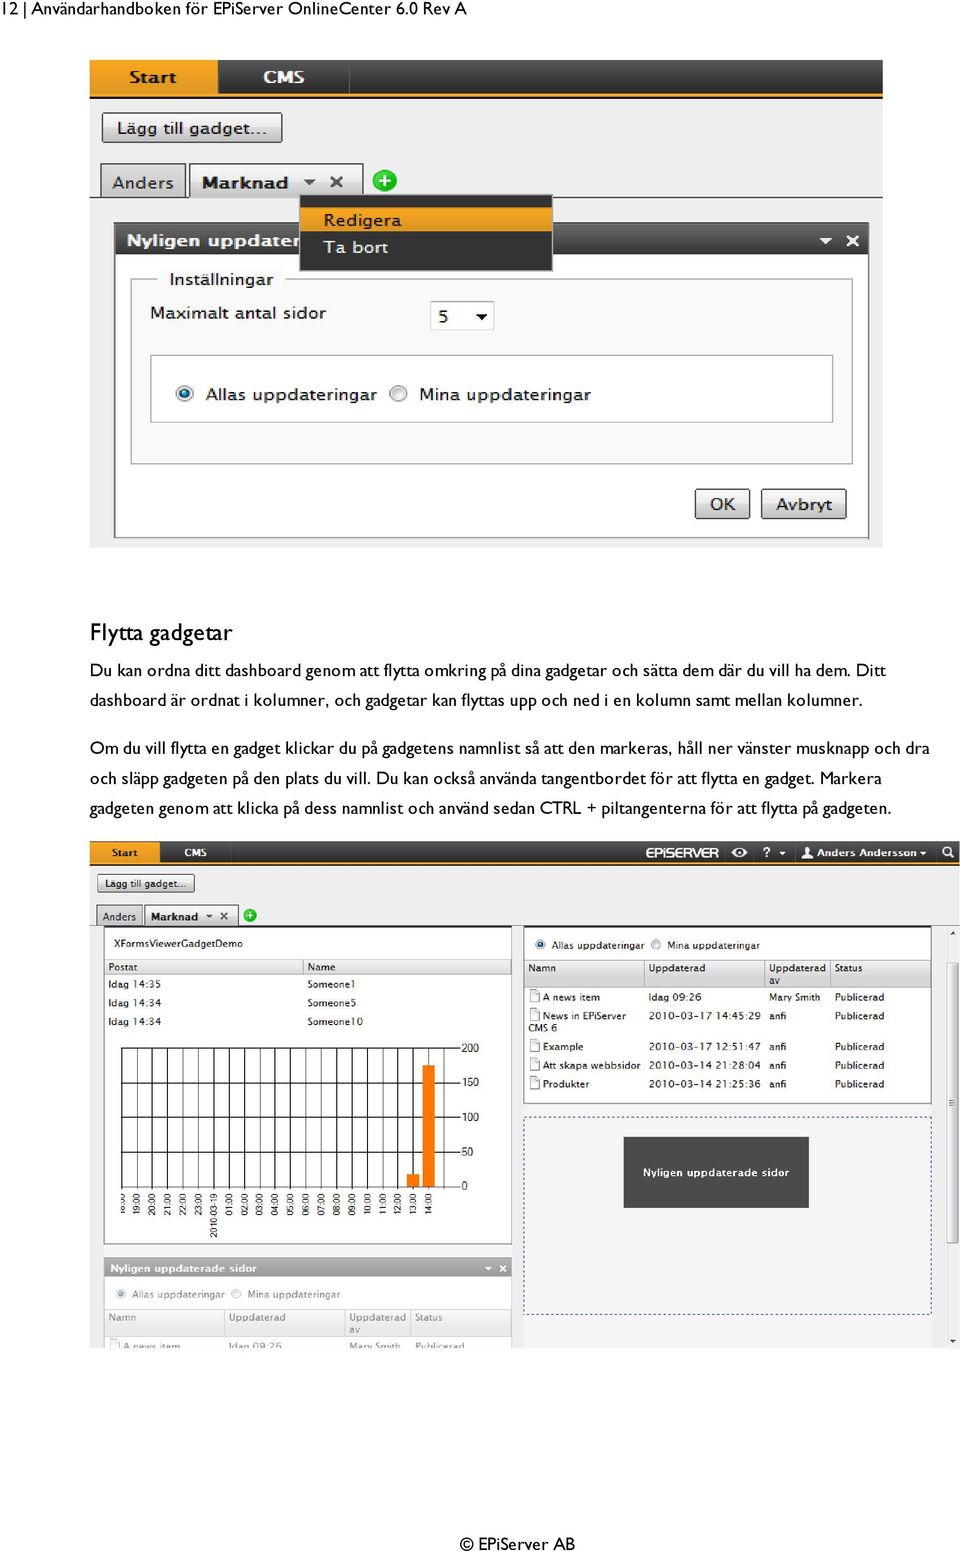Open the Produkter page link
Screen dimensions: 960x1551
click(x=566, y=1084)
